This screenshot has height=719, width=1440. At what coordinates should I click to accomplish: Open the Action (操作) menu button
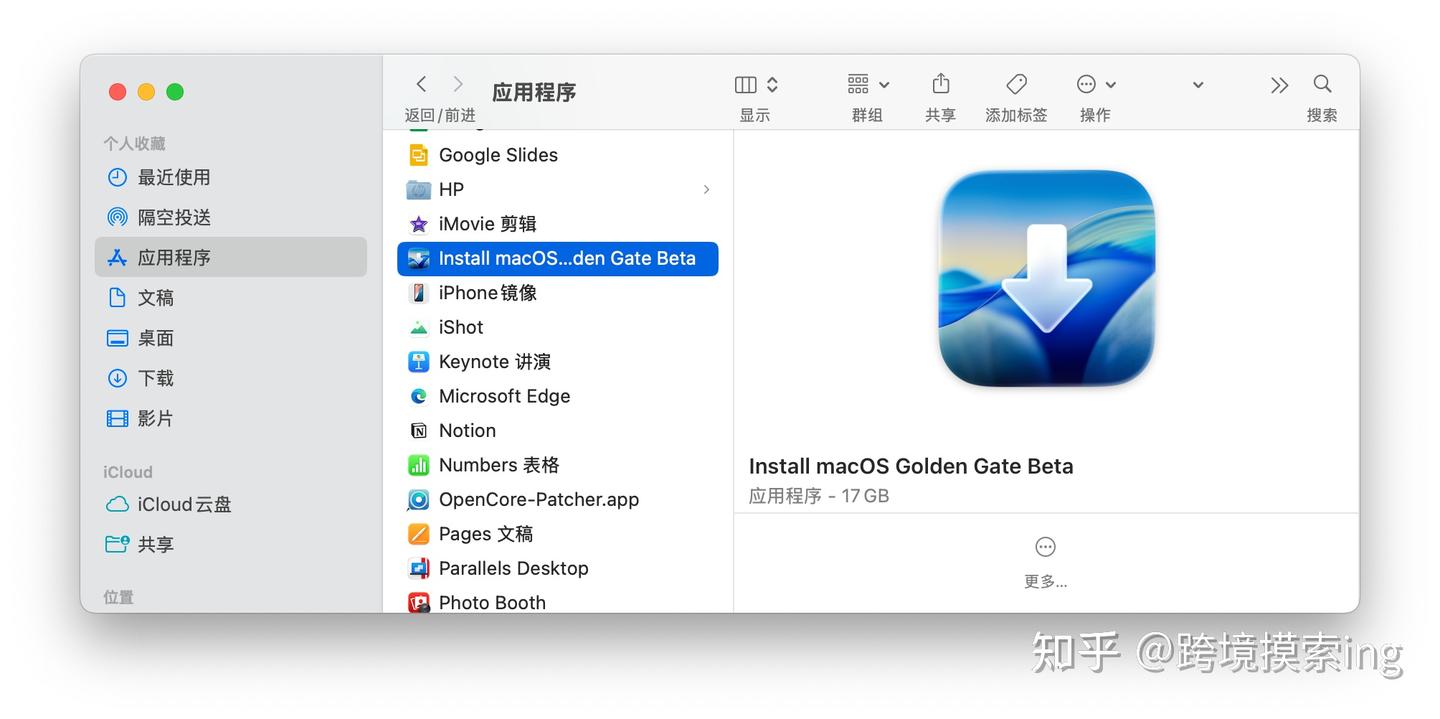(x=1096, y=85)
